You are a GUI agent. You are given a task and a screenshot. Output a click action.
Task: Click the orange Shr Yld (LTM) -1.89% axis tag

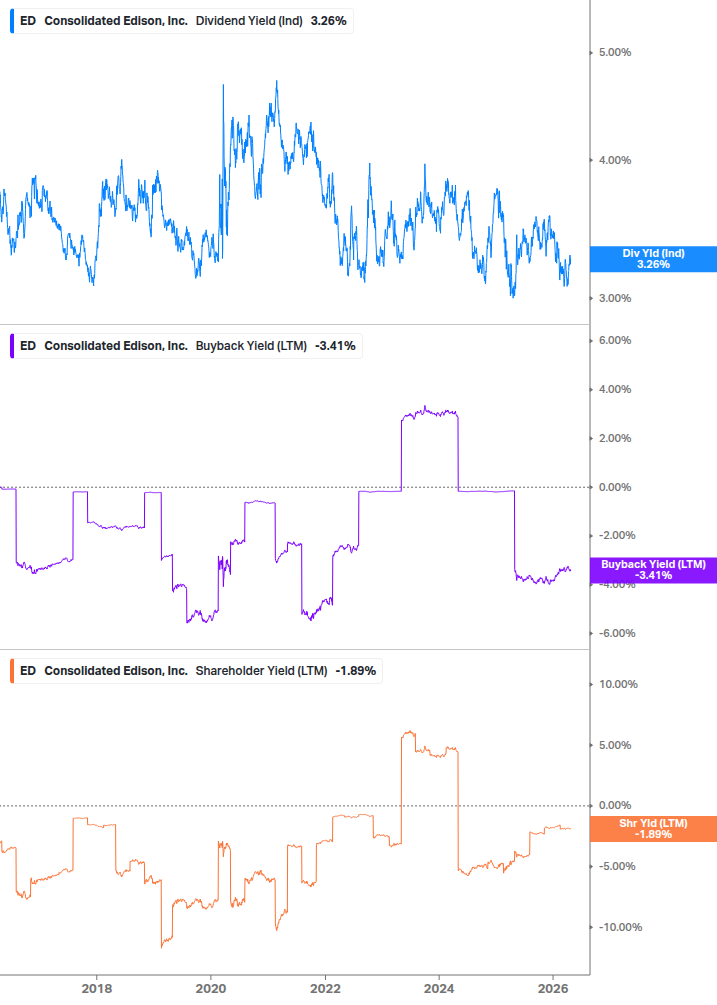tap(653, 829)
